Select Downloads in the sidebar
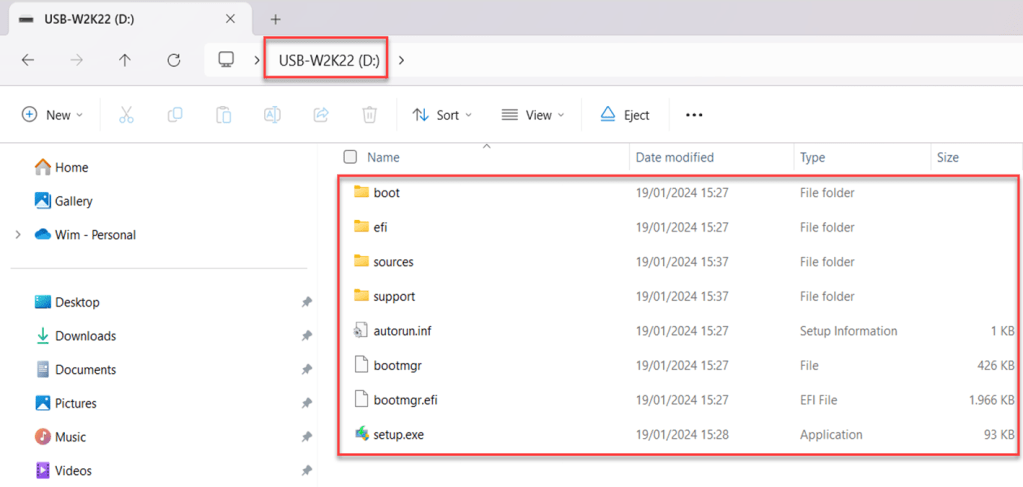Image resolution: width=1023 pixels, height=487 pixels. click(85, 336)
